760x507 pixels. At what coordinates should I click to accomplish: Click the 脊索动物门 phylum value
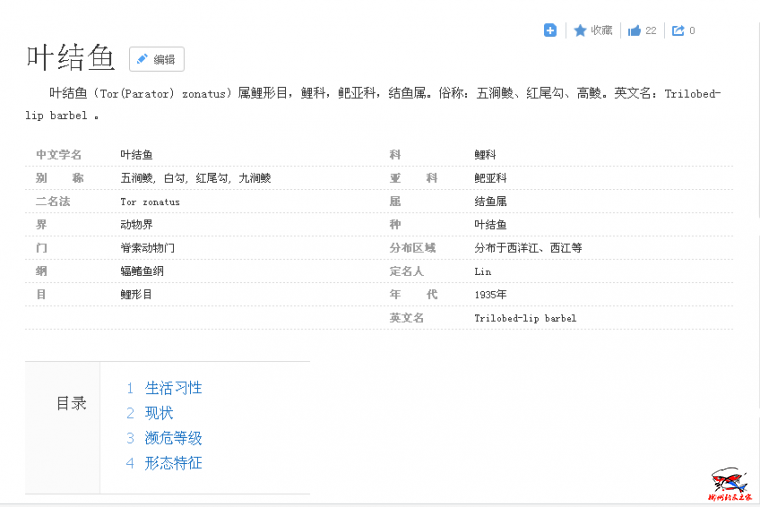(x=147, y=247)
